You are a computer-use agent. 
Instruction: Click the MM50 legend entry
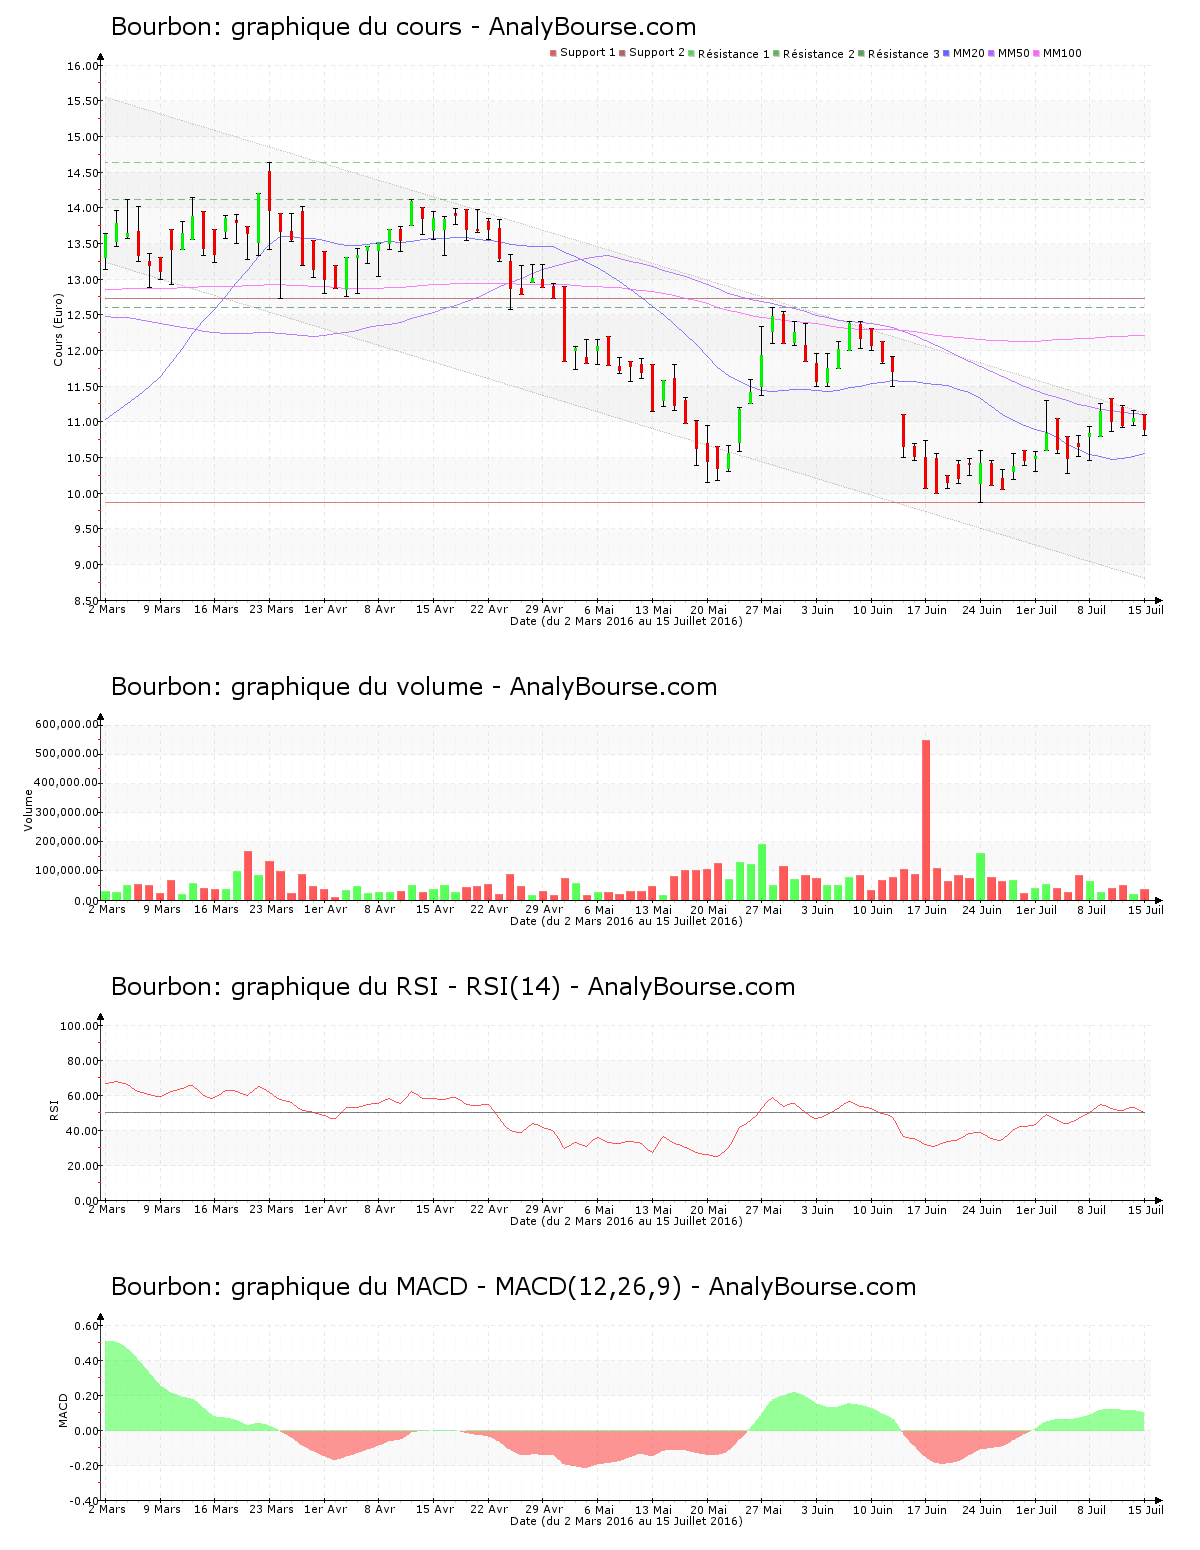point(1008,53)
